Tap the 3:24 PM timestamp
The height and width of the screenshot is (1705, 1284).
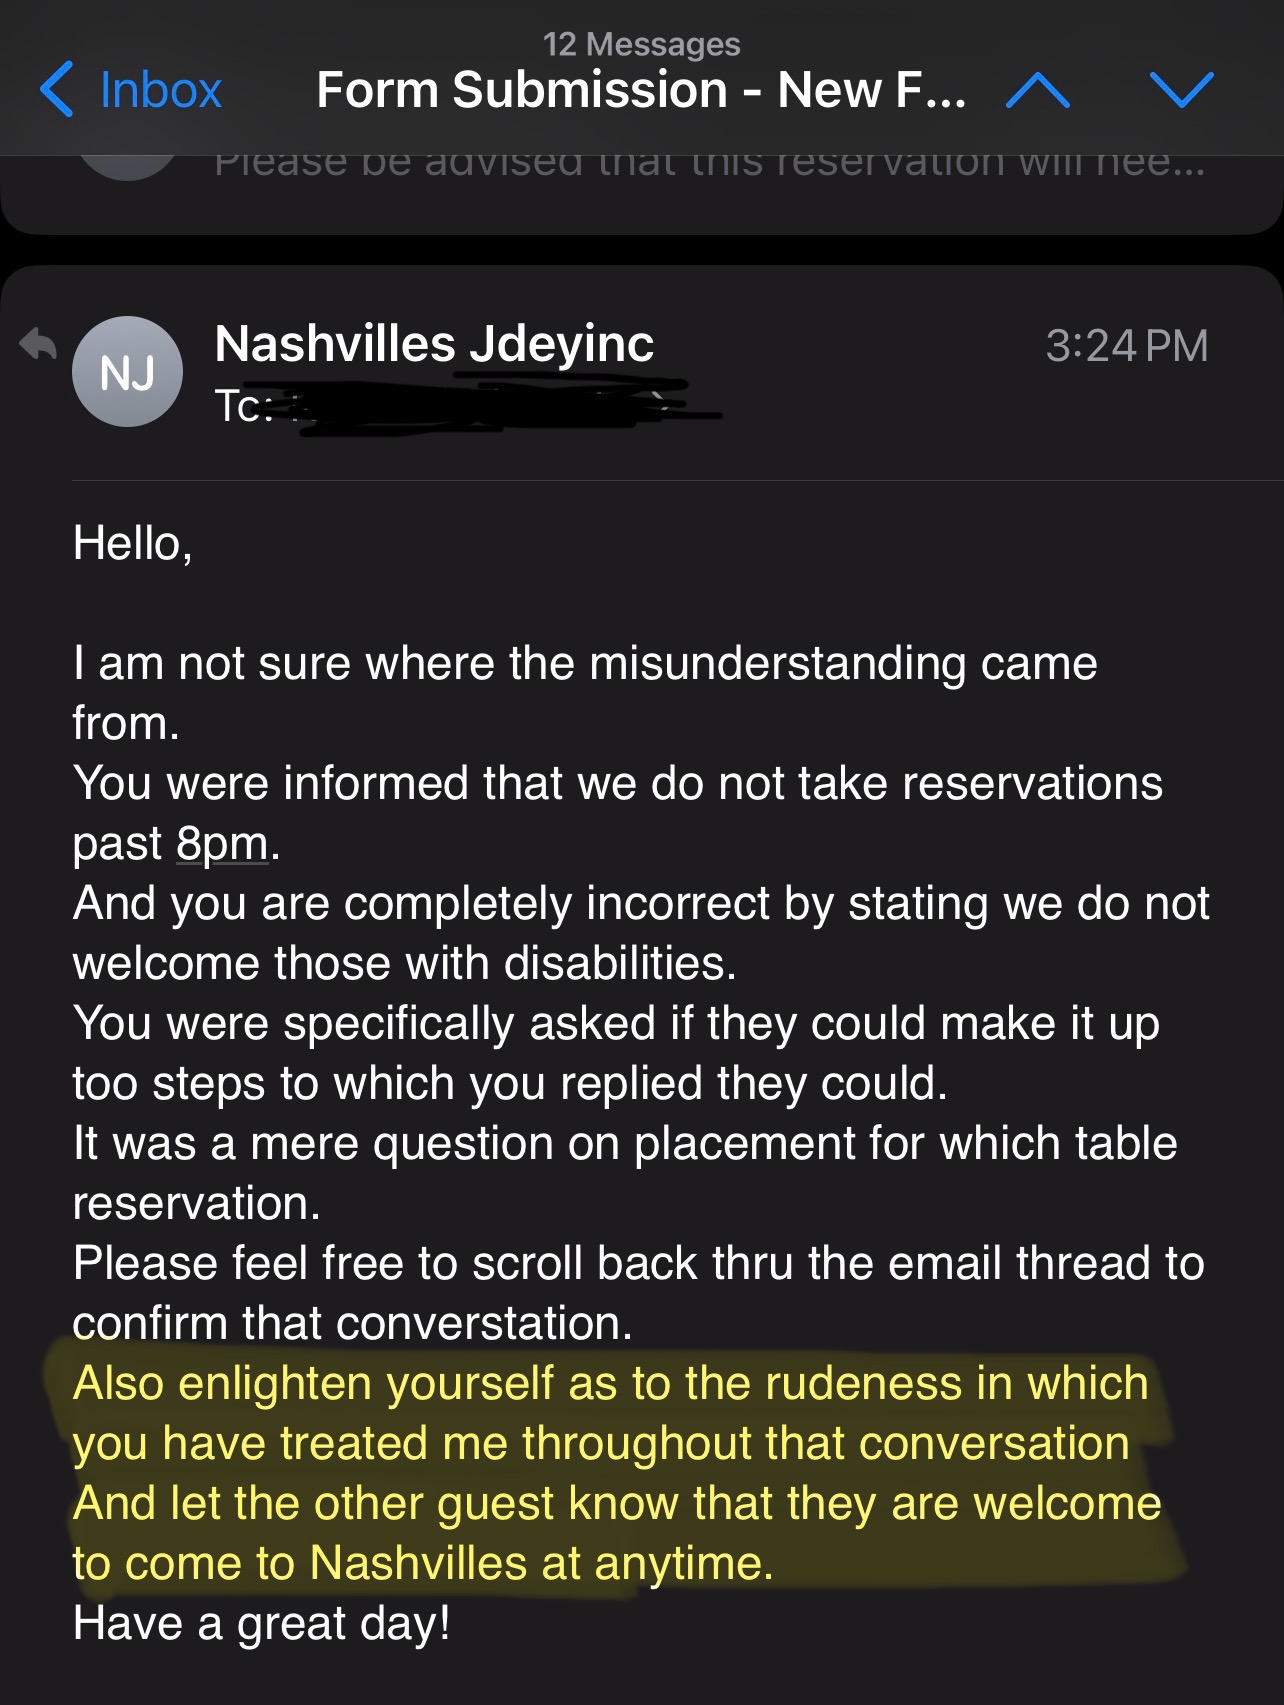1126,346
